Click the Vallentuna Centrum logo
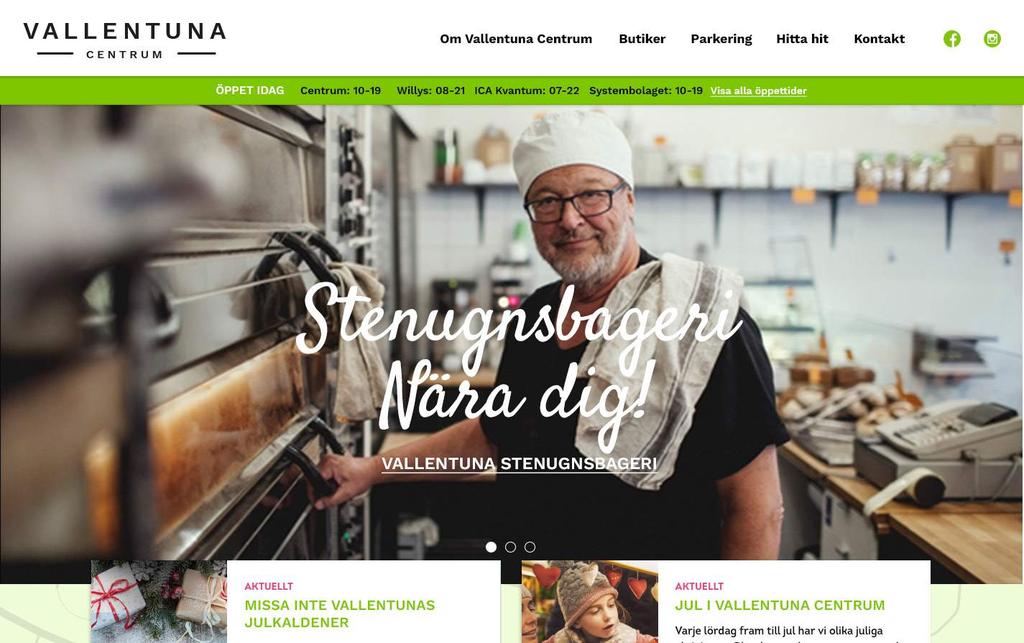This screenshot has height=643, width=1024. pos(125,40)
